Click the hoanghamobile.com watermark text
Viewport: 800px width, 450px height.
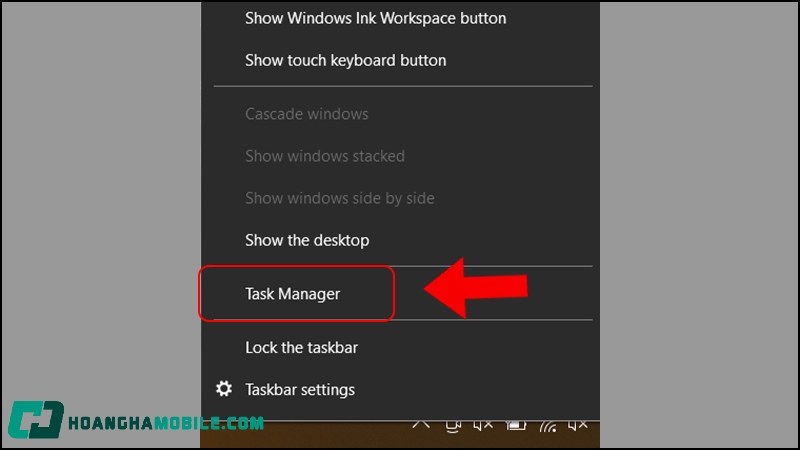[x=165, y=424]
